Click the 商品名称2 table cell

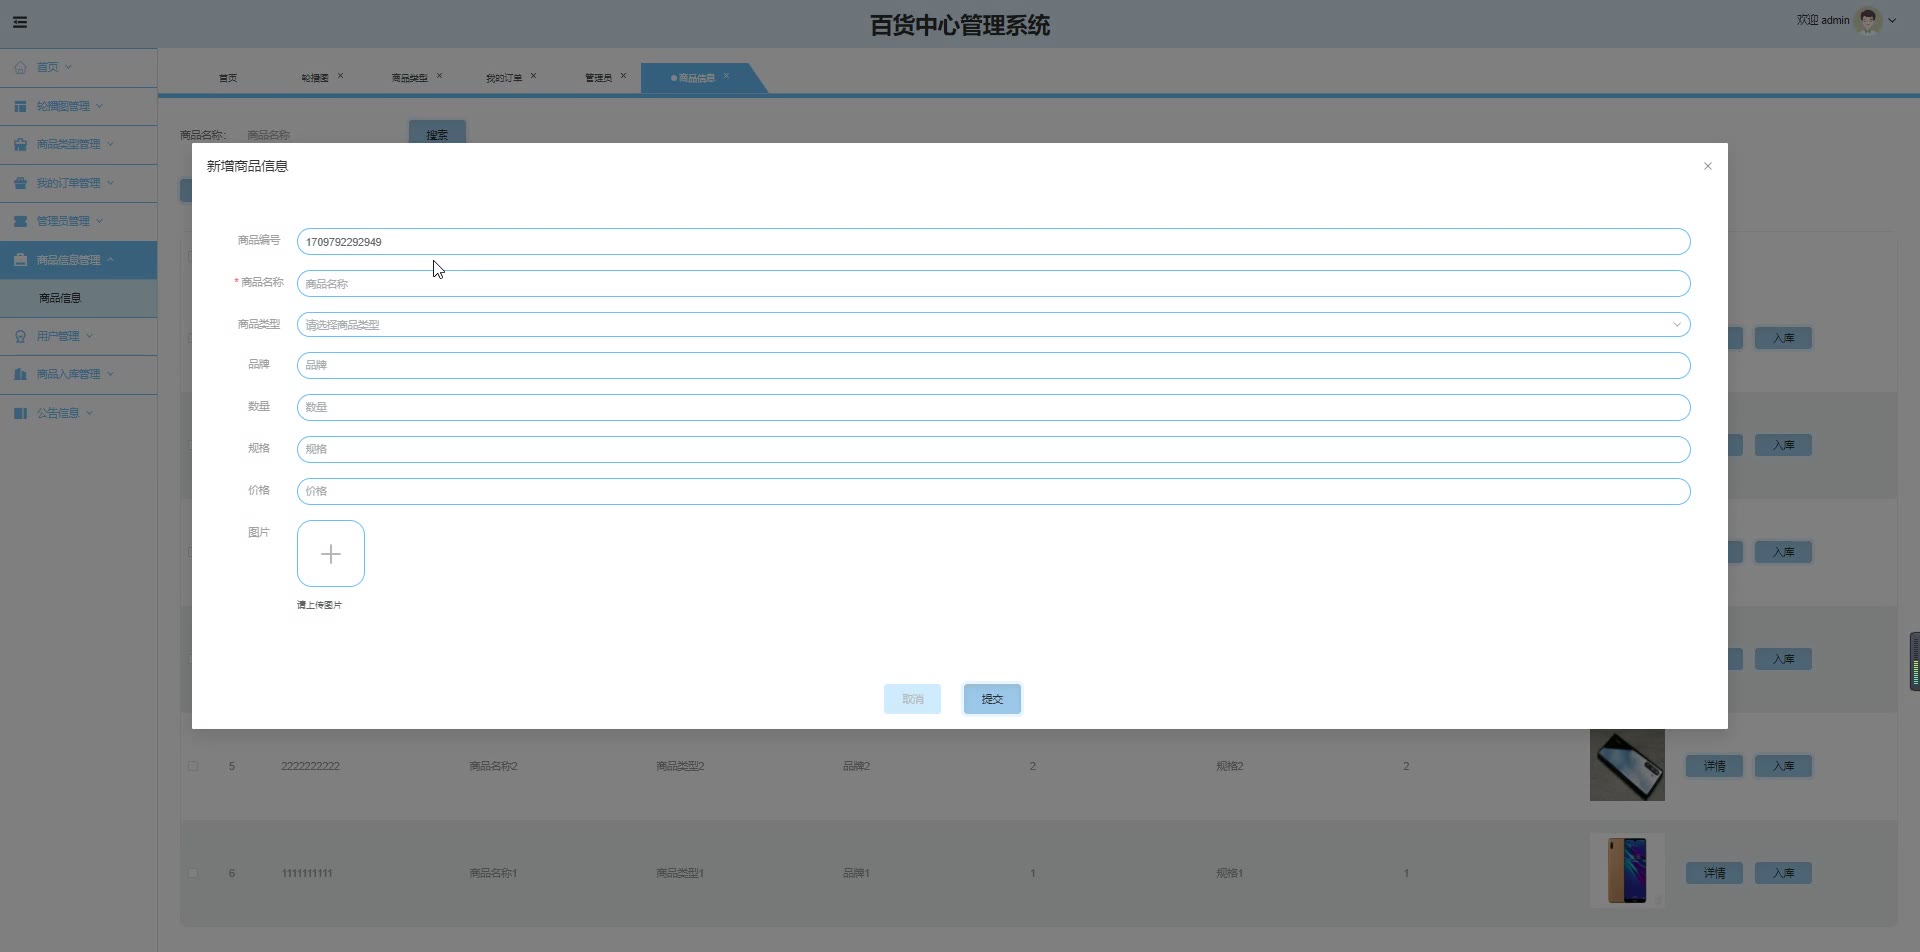pyautogui.click(x=493, y=766)
